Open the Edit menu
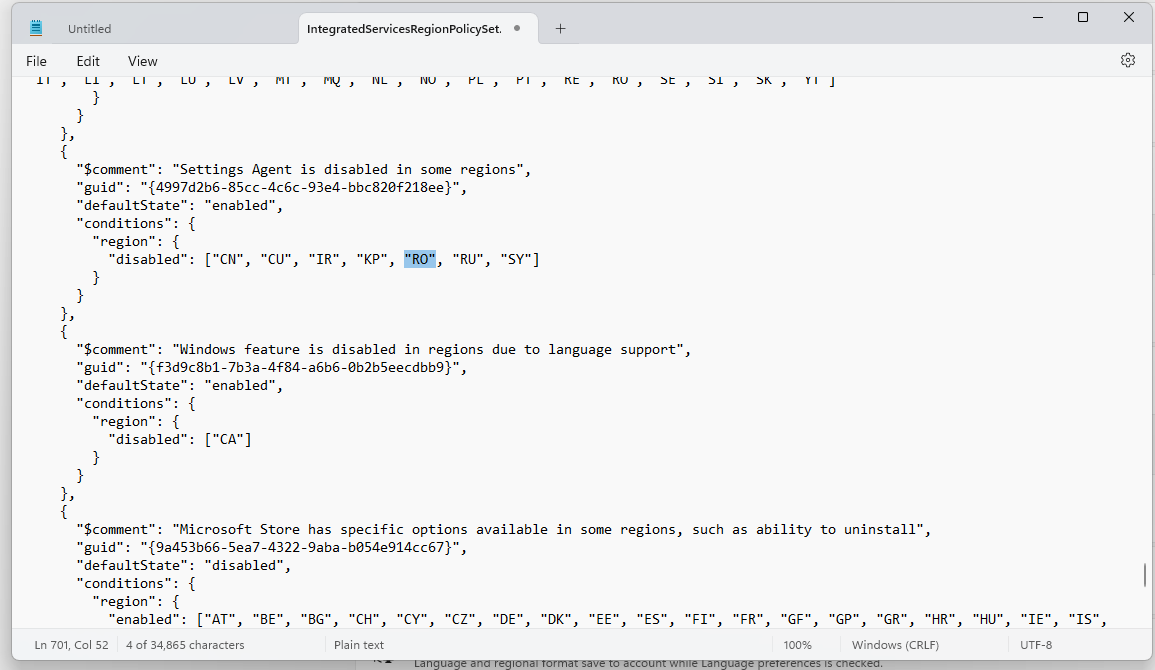1155x670 pixels. point(88,61)
